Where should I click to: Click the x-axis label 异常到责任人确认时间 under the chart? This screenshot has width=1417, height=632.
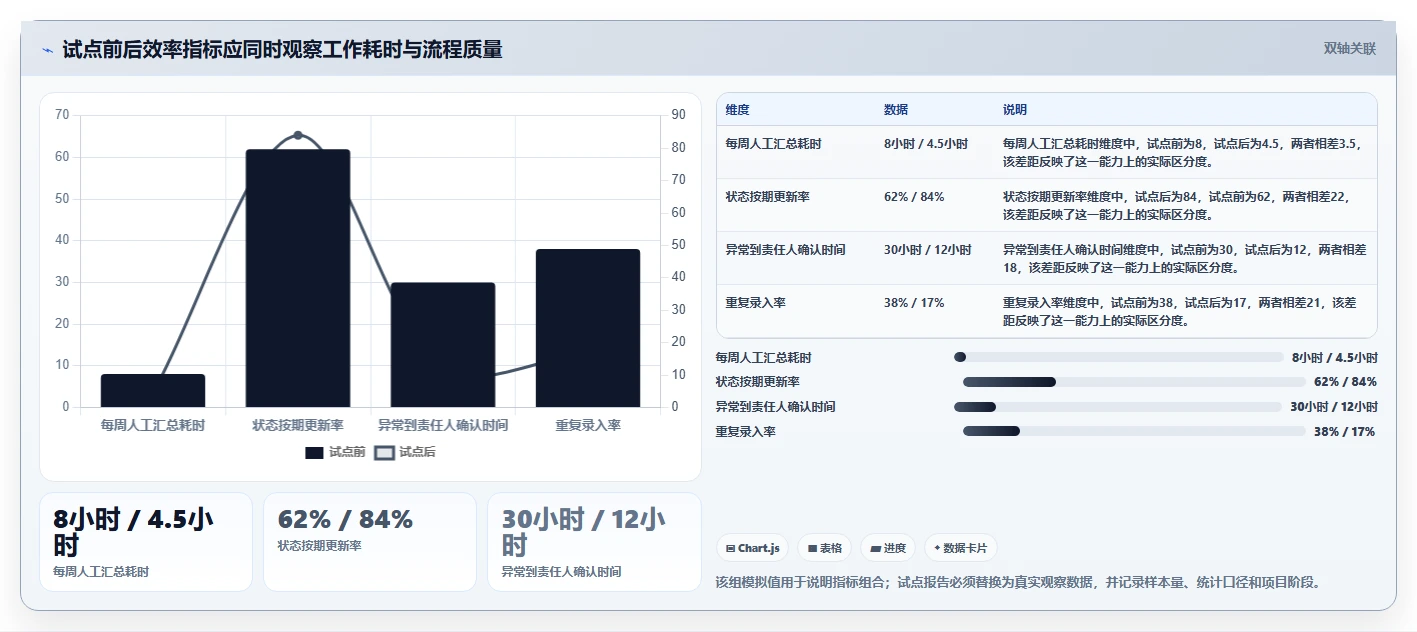click(x=443, y=425)
